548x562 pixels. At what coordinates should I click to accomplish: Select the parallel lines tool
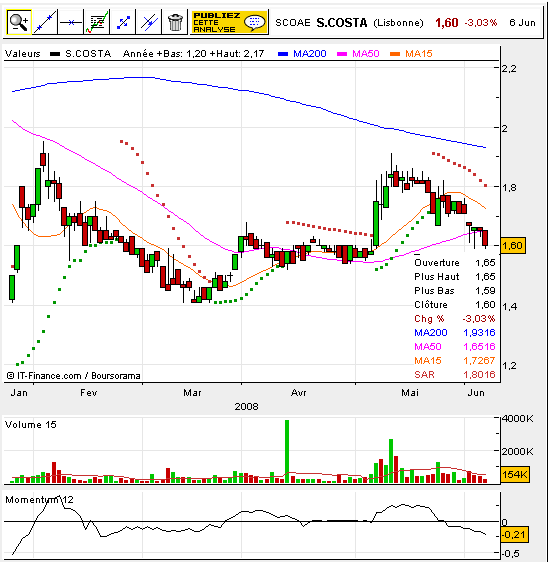pos(149,22)
